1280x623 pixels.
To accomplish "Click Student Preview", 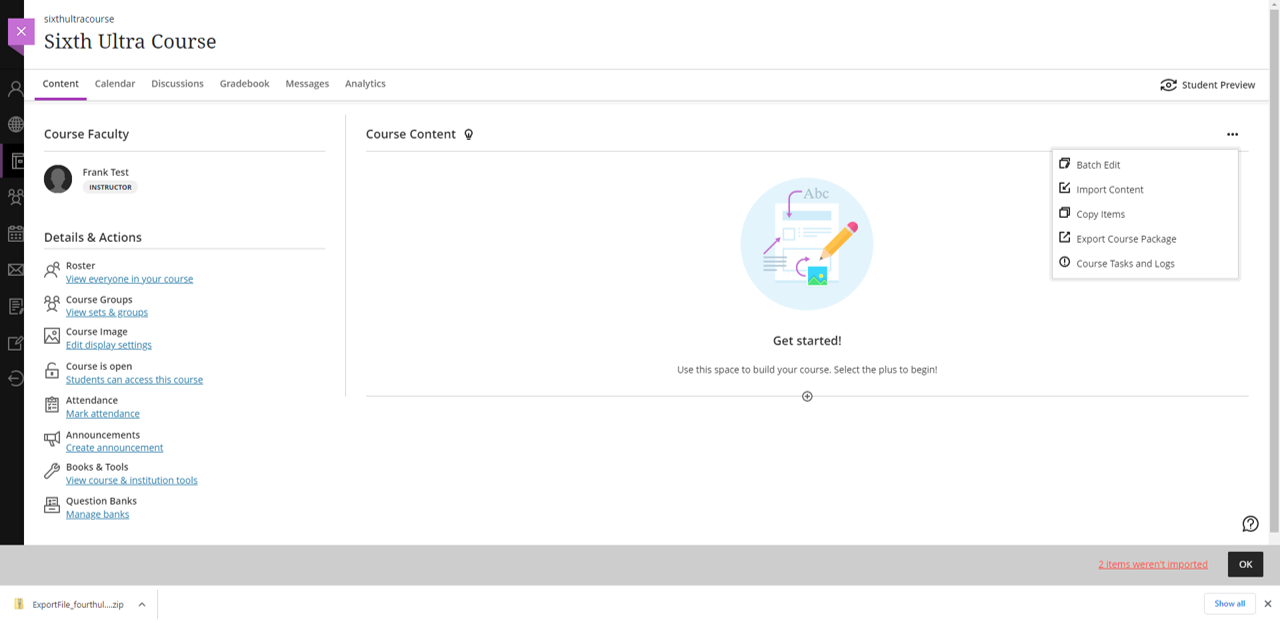I will (1207, 85).
